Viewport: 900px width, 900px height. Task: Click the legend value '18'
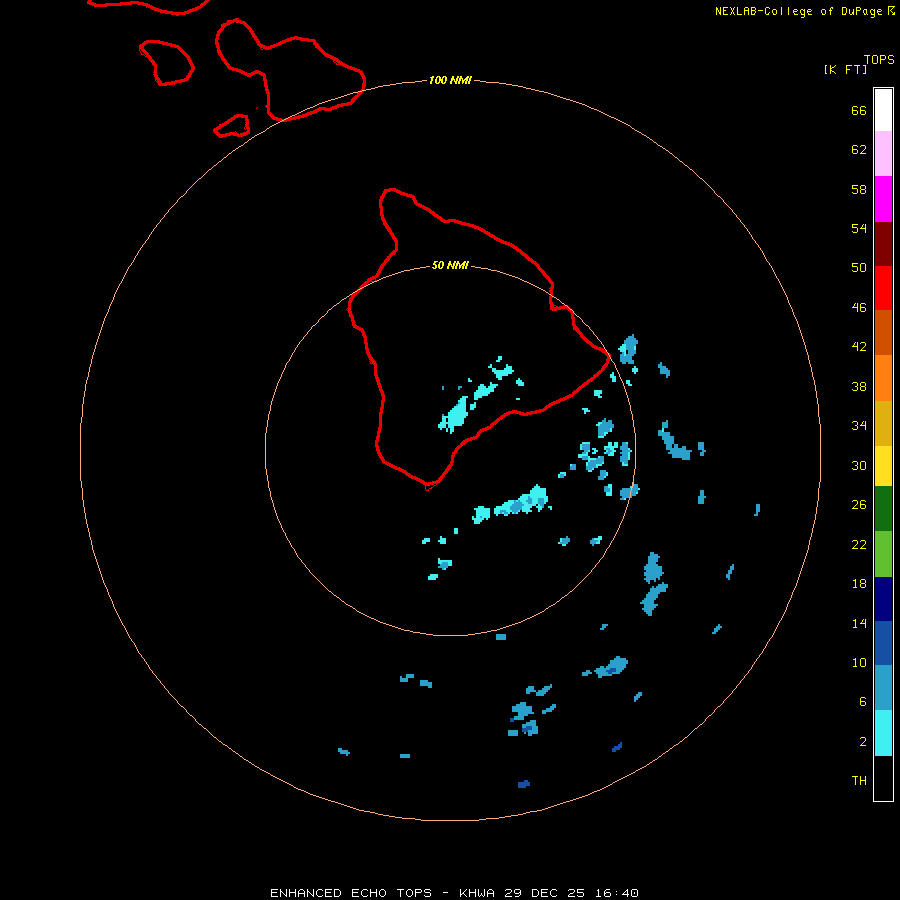(859, 584)
